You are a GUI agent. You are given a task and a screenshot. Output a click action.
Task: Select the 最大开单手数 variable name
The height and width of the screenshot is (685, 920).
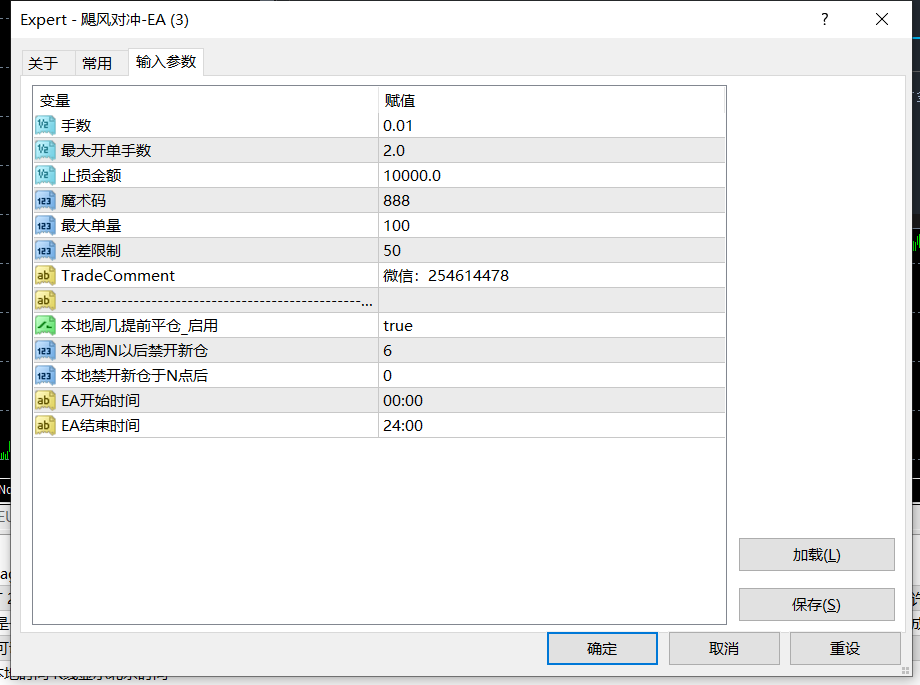[x=106, y=151]
